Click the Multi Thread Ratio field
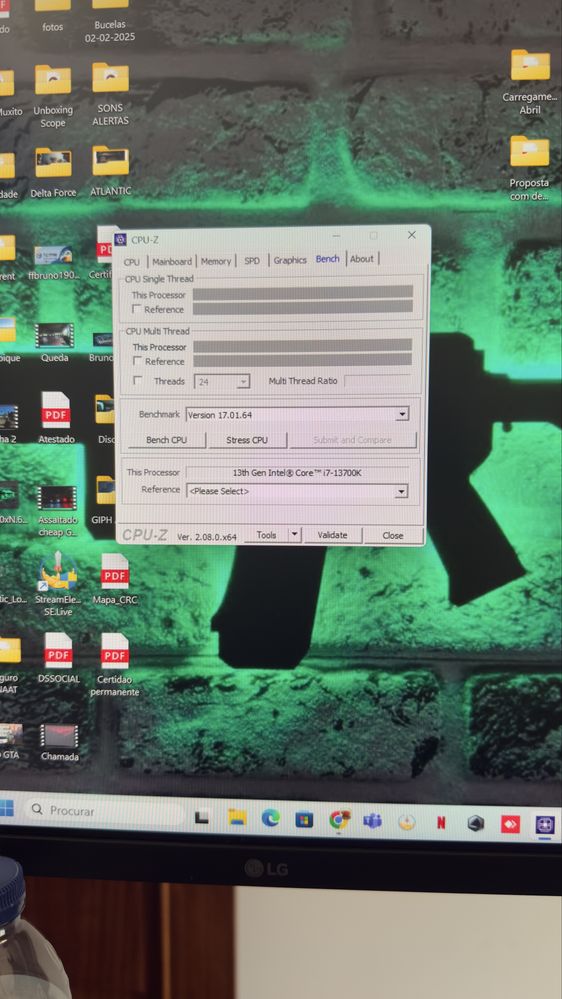Screen dimensions: 562x999 pos(377,380)
